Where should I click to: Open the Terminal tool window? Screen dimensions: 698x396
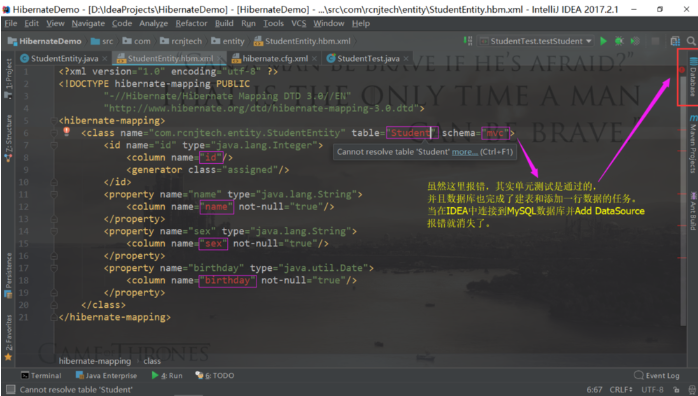click(x=41, y=376)
